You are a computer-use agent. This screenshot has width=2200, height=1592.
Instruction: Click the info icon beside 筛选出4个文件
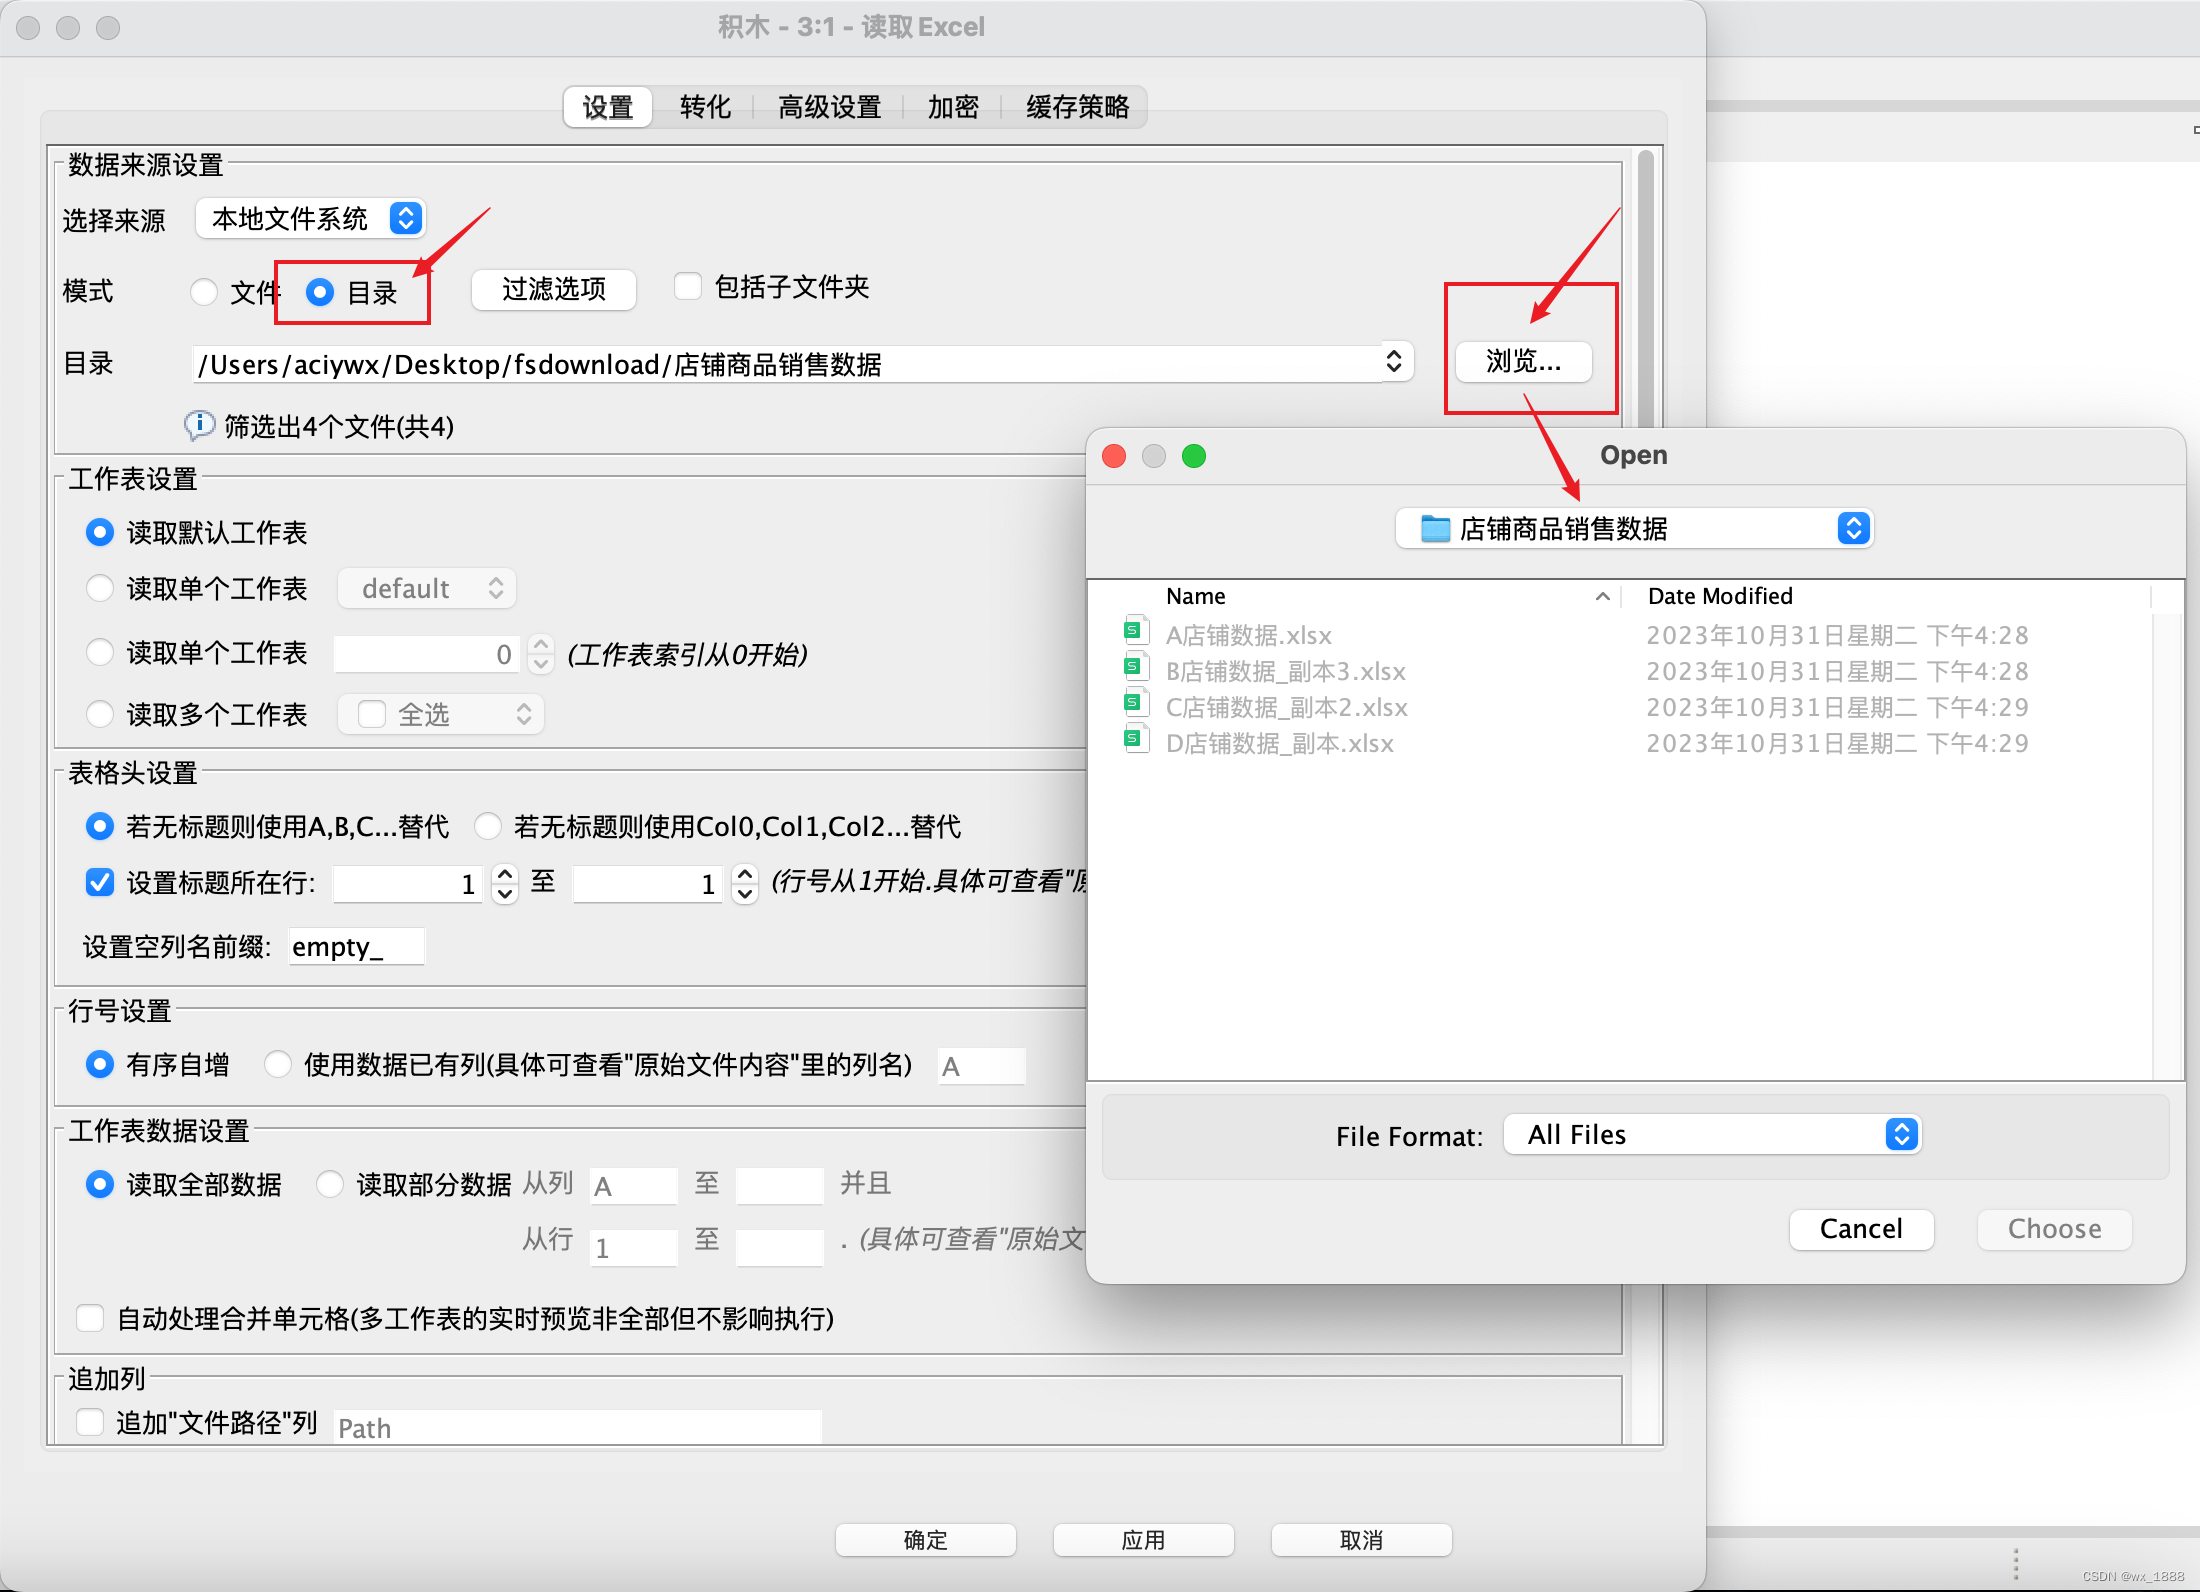199,425
